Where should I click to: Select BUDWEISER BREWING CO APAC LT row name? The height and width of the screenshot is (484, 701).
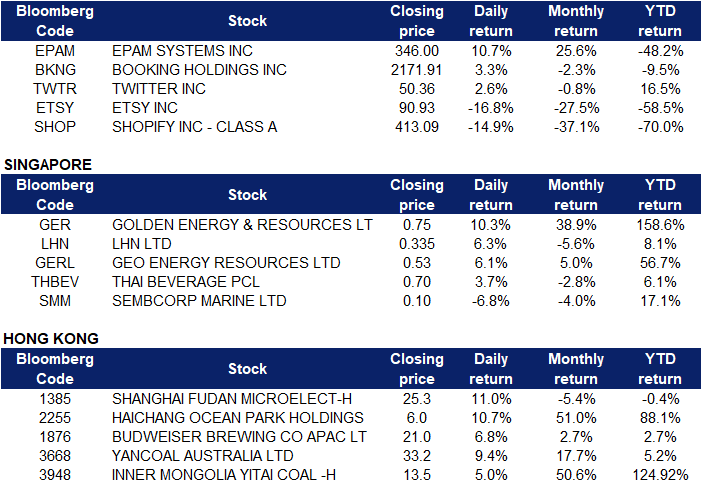tap(239, 437)
